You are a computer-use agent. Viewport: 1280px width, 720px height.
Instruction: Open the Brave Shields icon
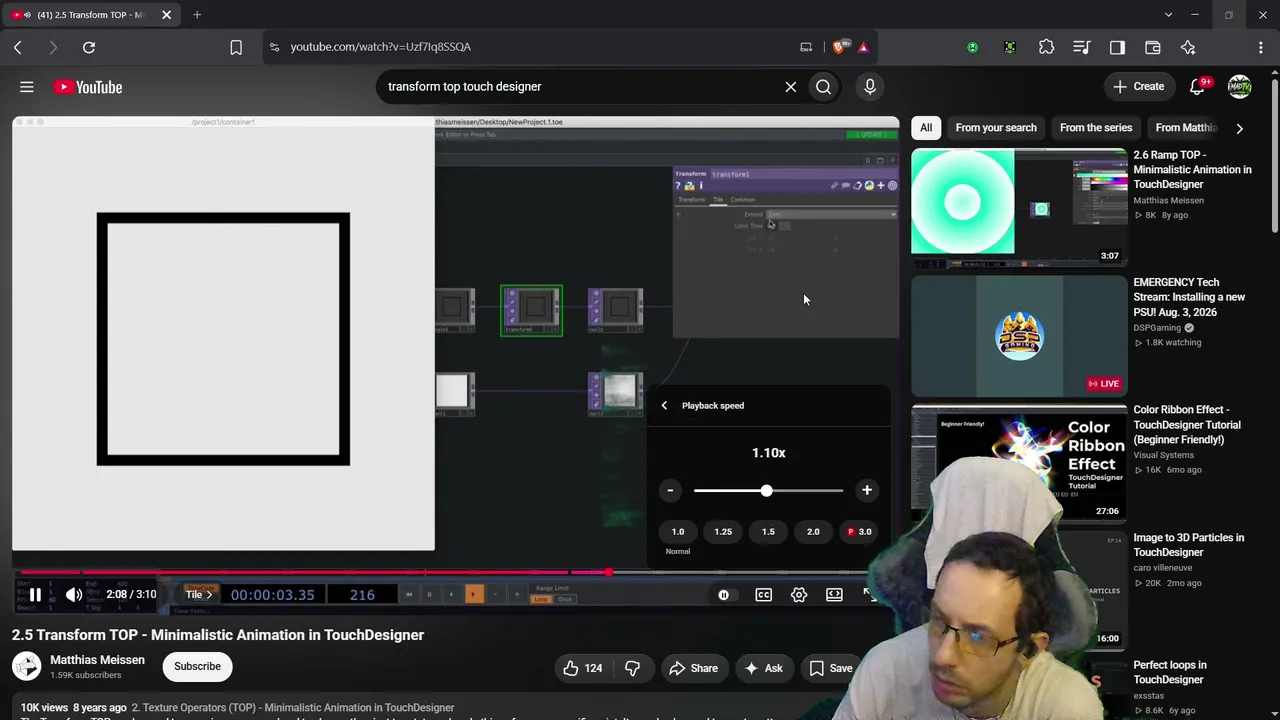pos(841,47)
